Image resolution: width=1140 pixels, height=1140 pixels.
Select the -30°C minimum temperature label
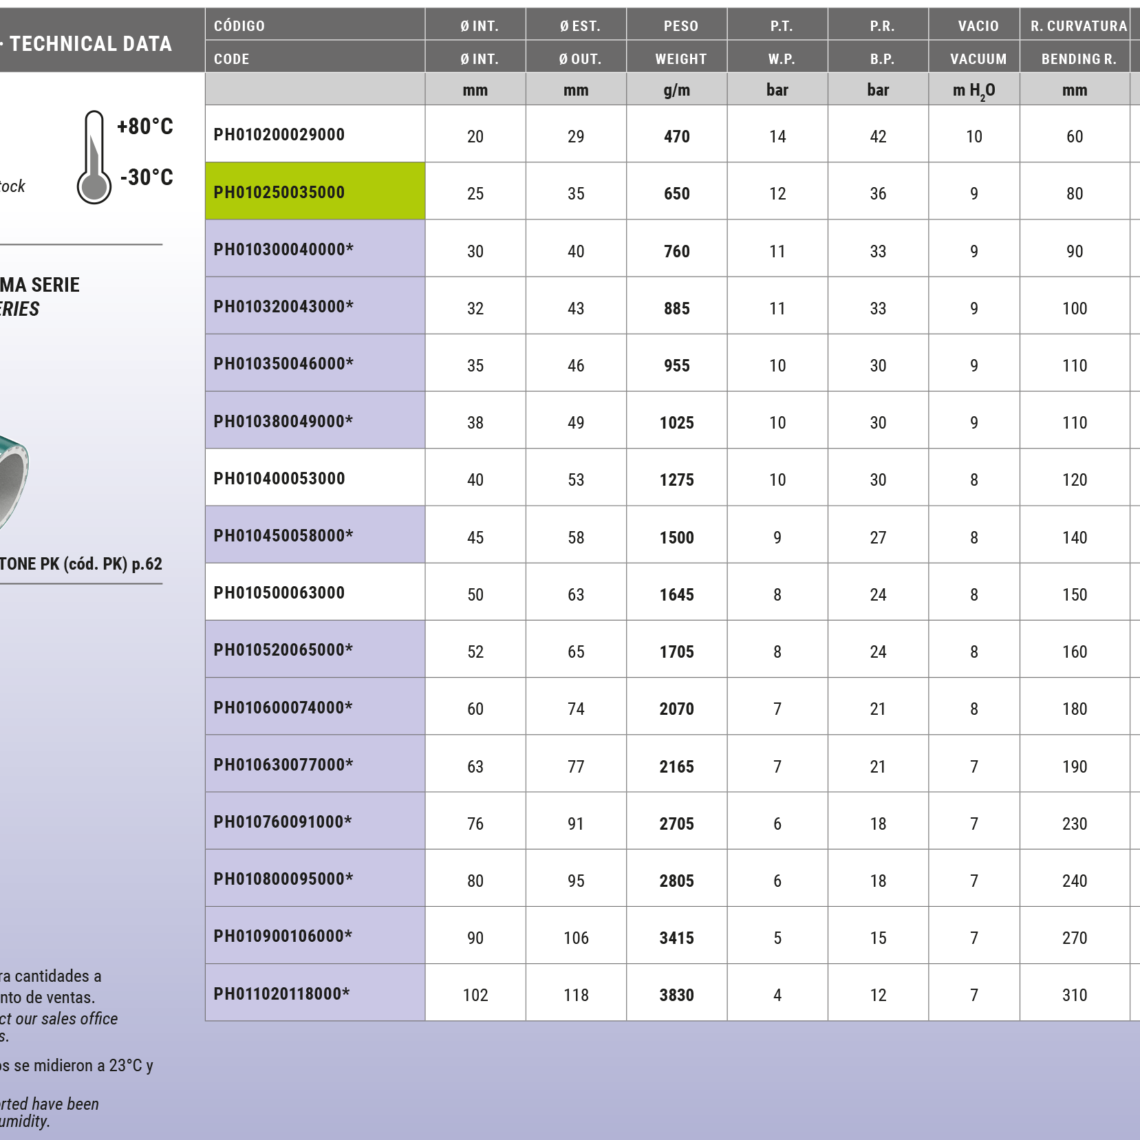[146, 178]
